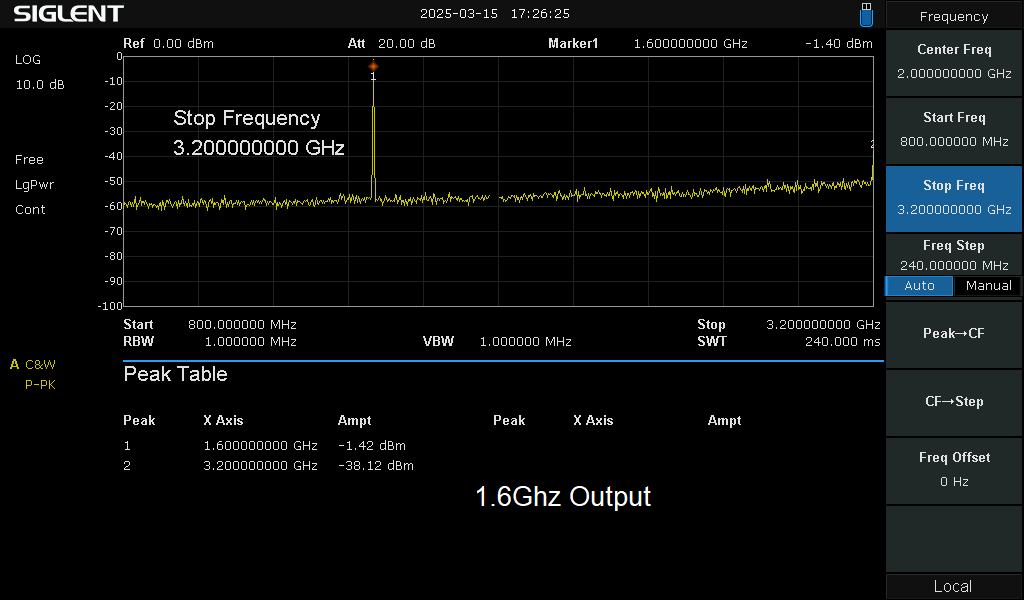Screen dimensions: 1024x600
Task: Open the Freq Offset softkey
Action: 953,470
